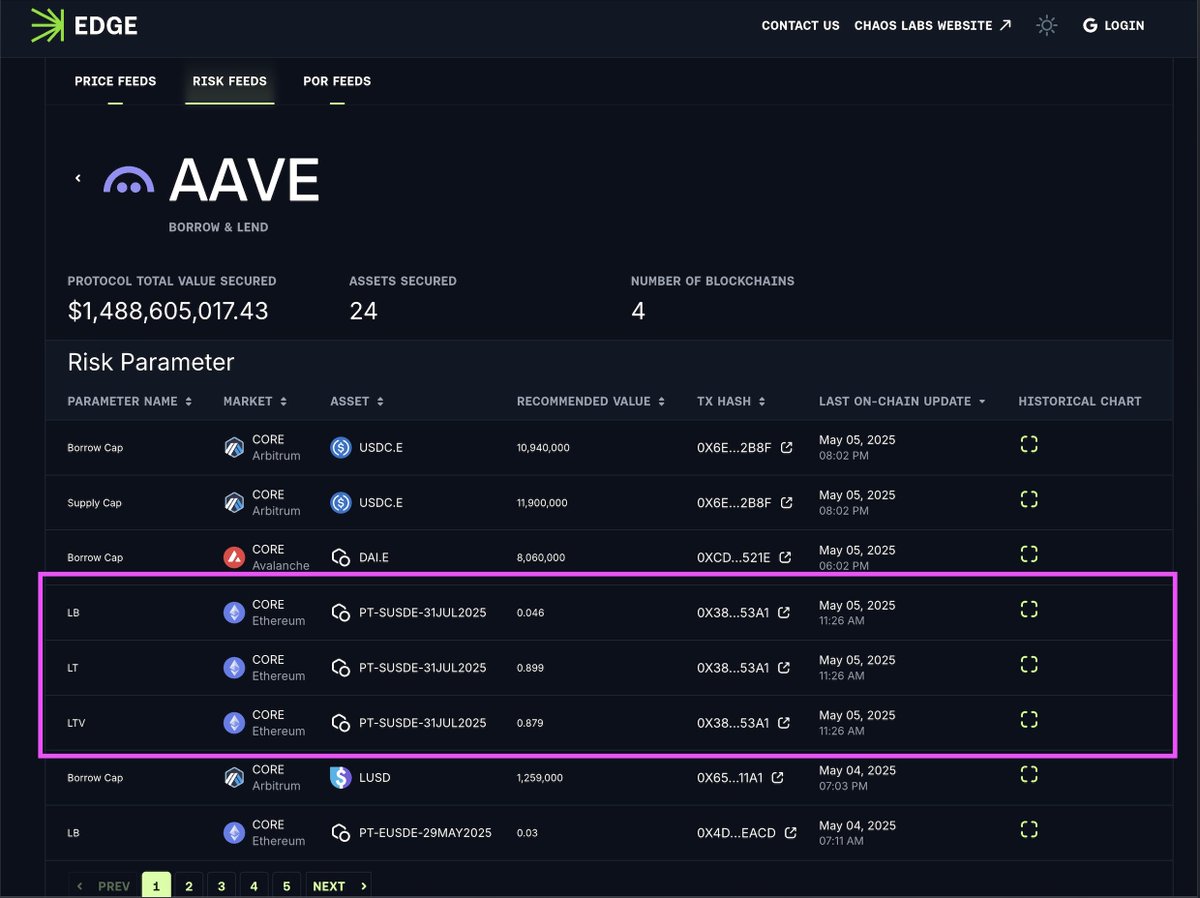Click the AAVE ghost logo icon
This screenshot has height=898, width=1200.
(x=129, y=180)
